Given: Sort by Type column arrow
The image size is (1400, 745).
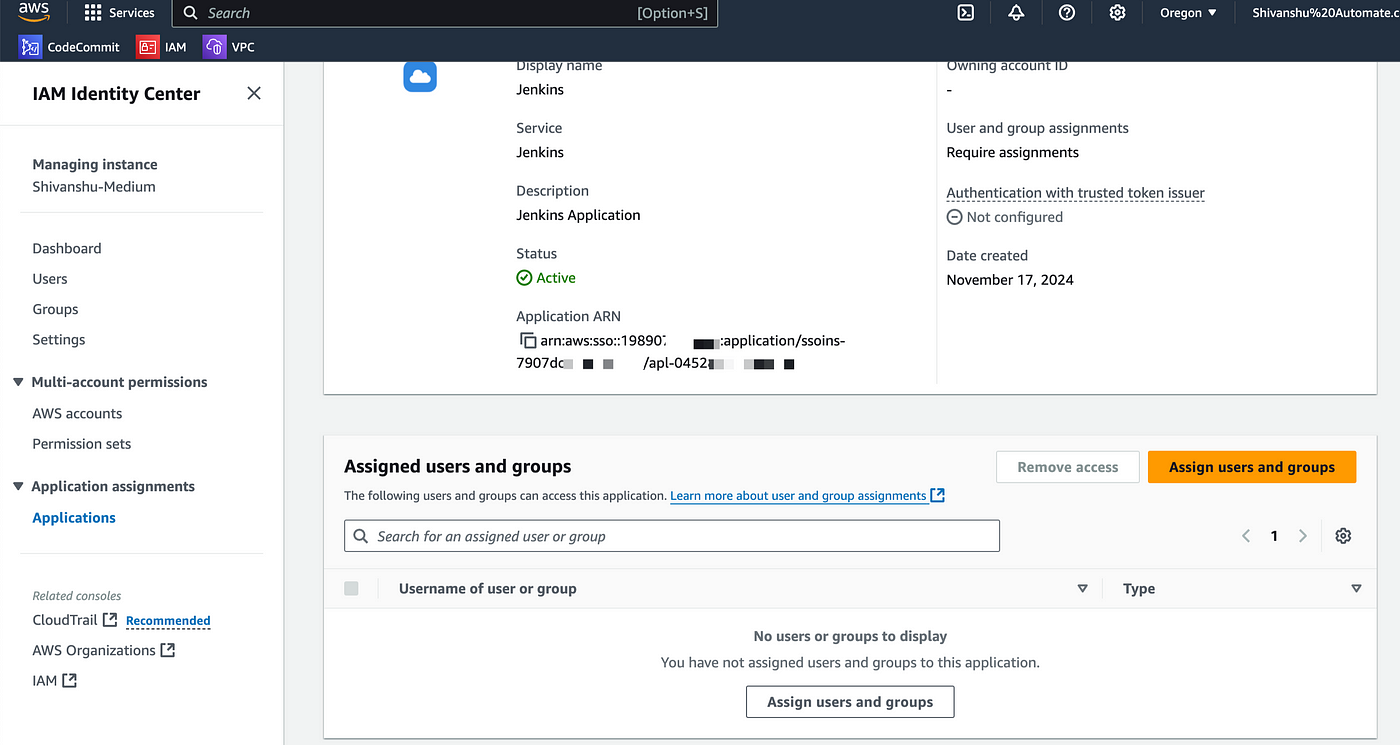Looking at the screenshot, I should pyautogui.click(x=1356, y=589).
